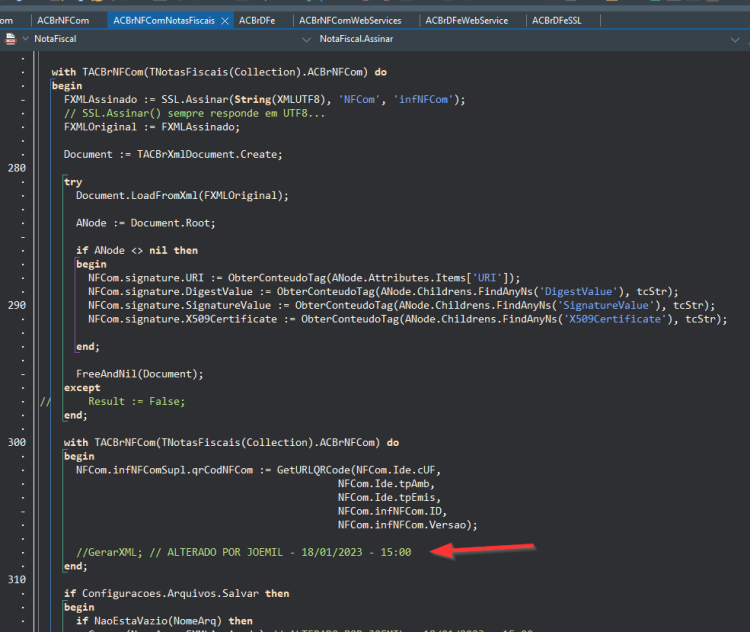Open the ACBrNFComWebServices tab
750x632 pixels.
[x=350, y=21]
